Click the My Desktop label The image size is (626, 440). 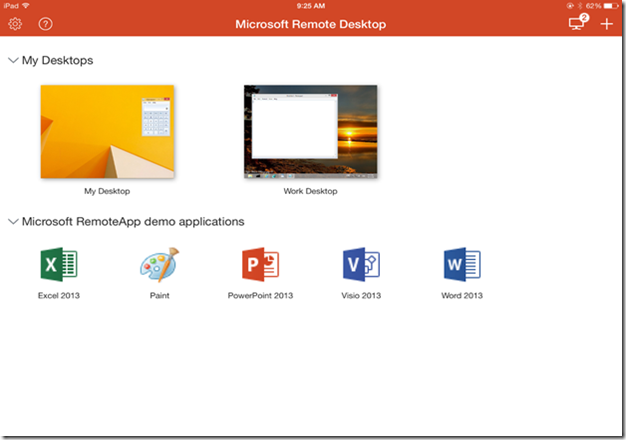[x=107, y=191]
